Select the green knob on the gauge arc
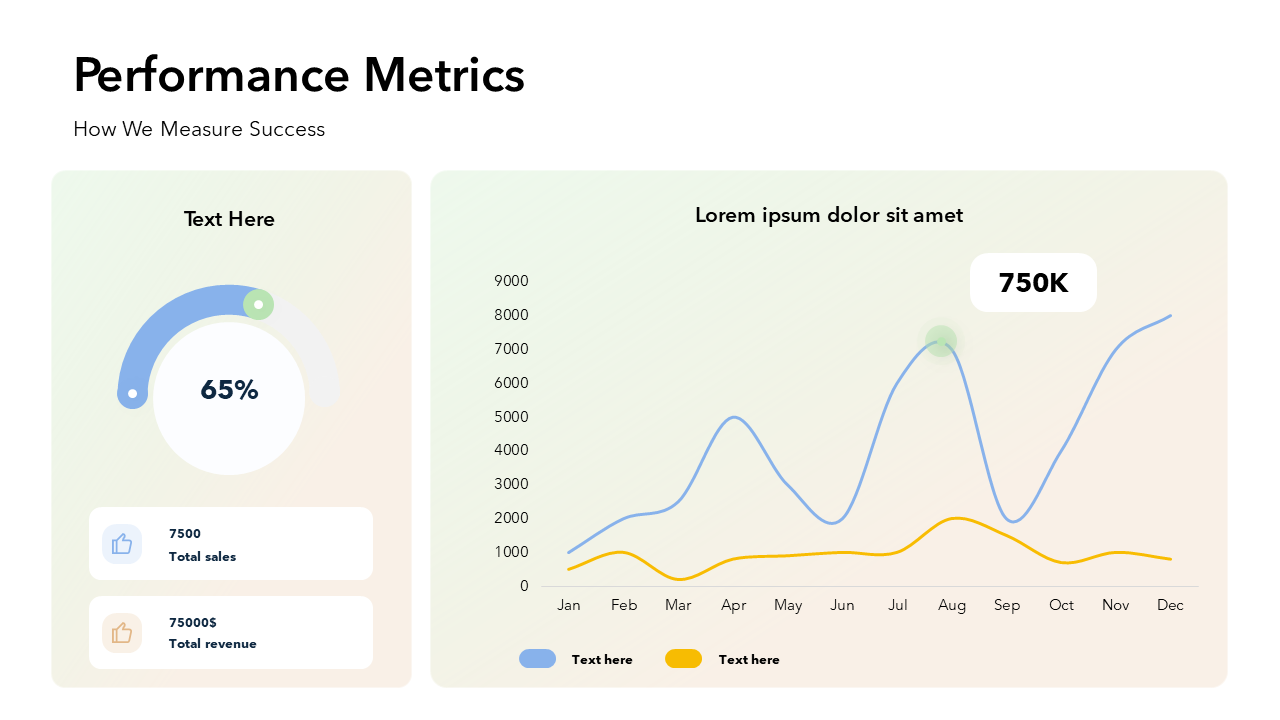 (258, 304)
